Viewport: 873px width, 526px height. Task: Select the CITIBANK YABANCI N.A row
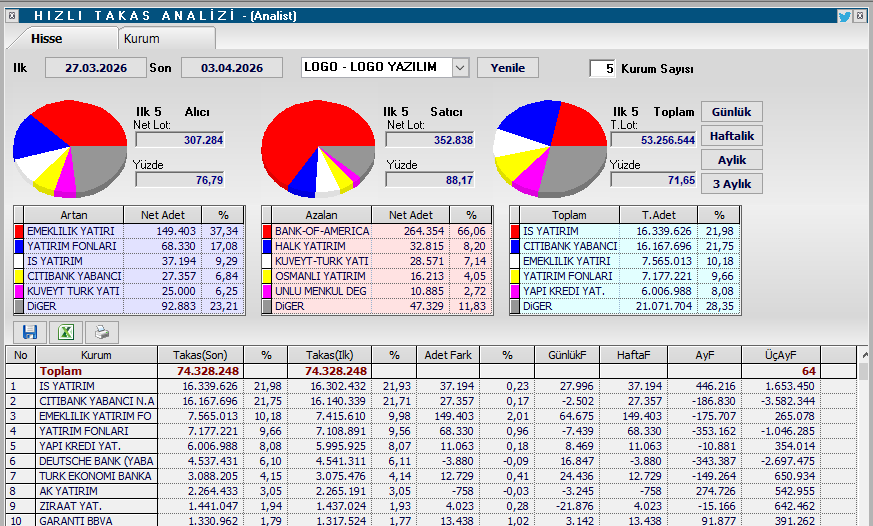pos(431,401)
